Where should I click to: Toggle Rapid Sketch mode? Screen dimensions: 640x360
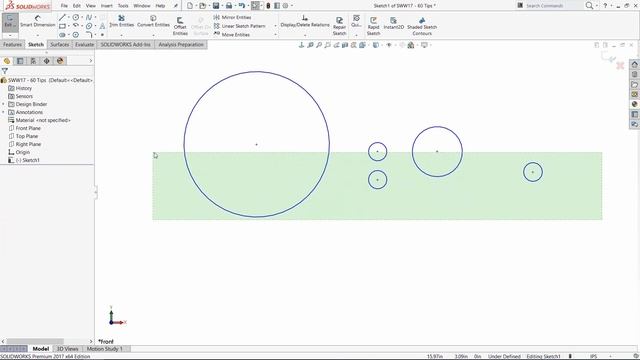[x=373, y=26]
